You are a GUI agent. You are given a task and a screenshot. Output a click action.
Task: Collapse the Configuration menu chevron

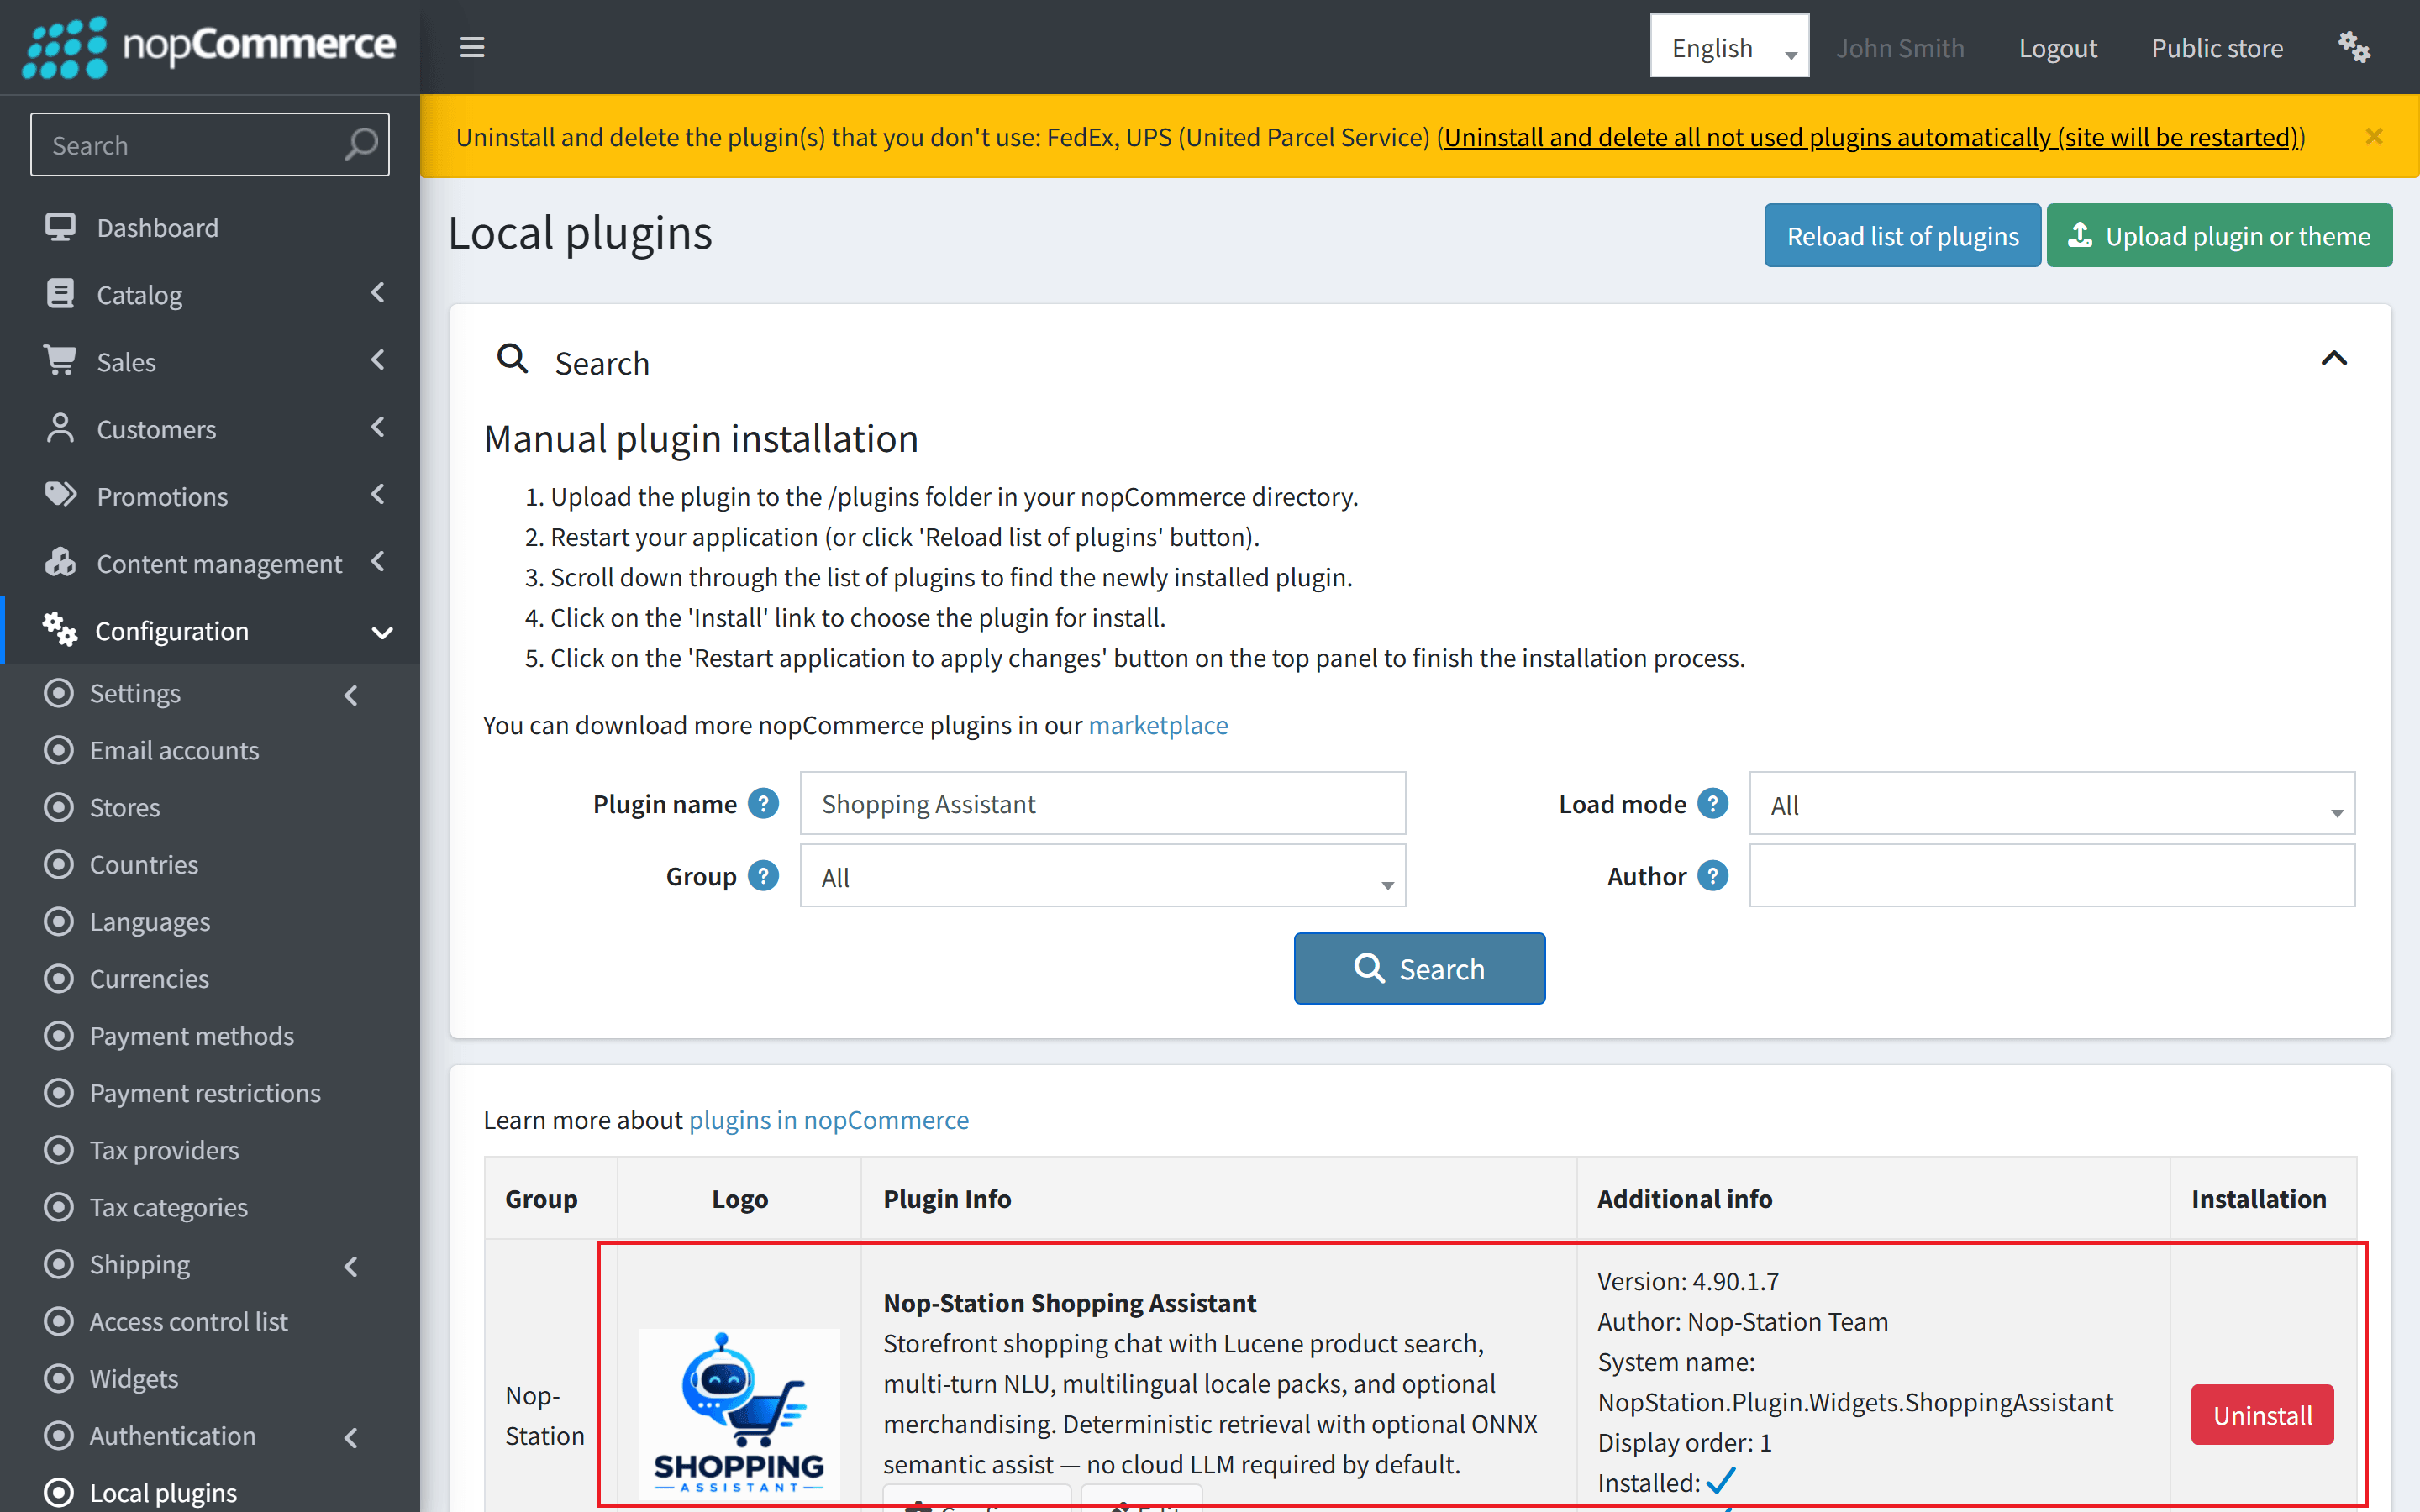click(x=382, y=632)
